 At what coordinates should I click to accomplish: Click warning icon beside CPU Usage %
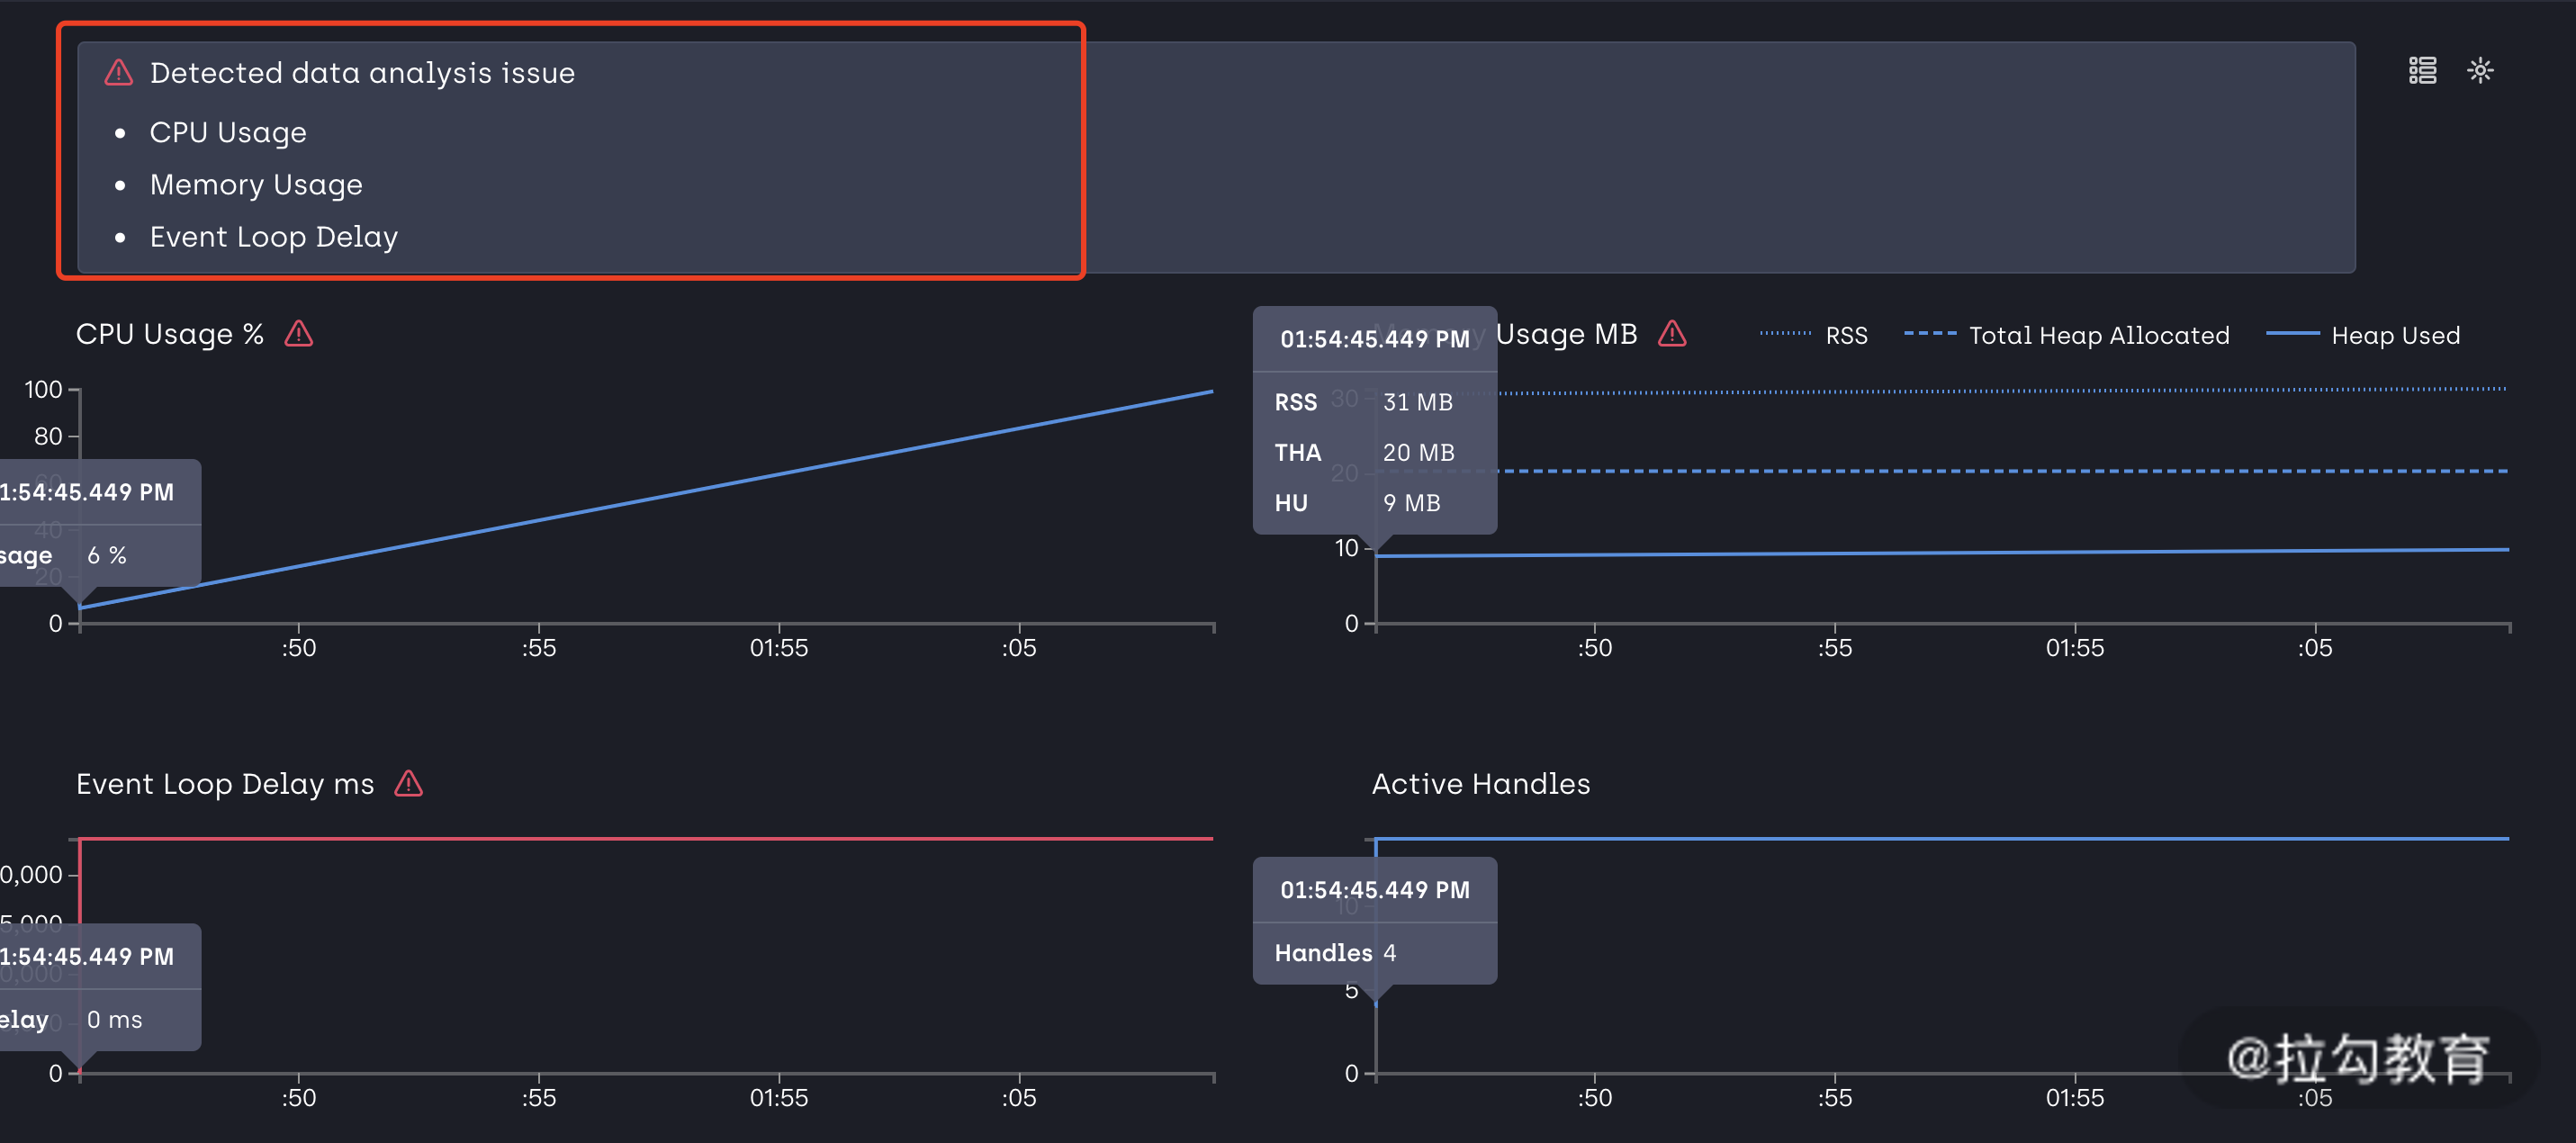point(298,334)
